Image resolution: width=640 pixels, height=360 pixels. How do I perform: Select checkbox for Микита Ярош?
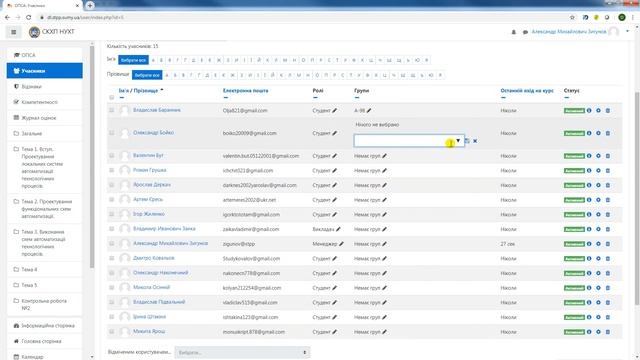(111, 331)
